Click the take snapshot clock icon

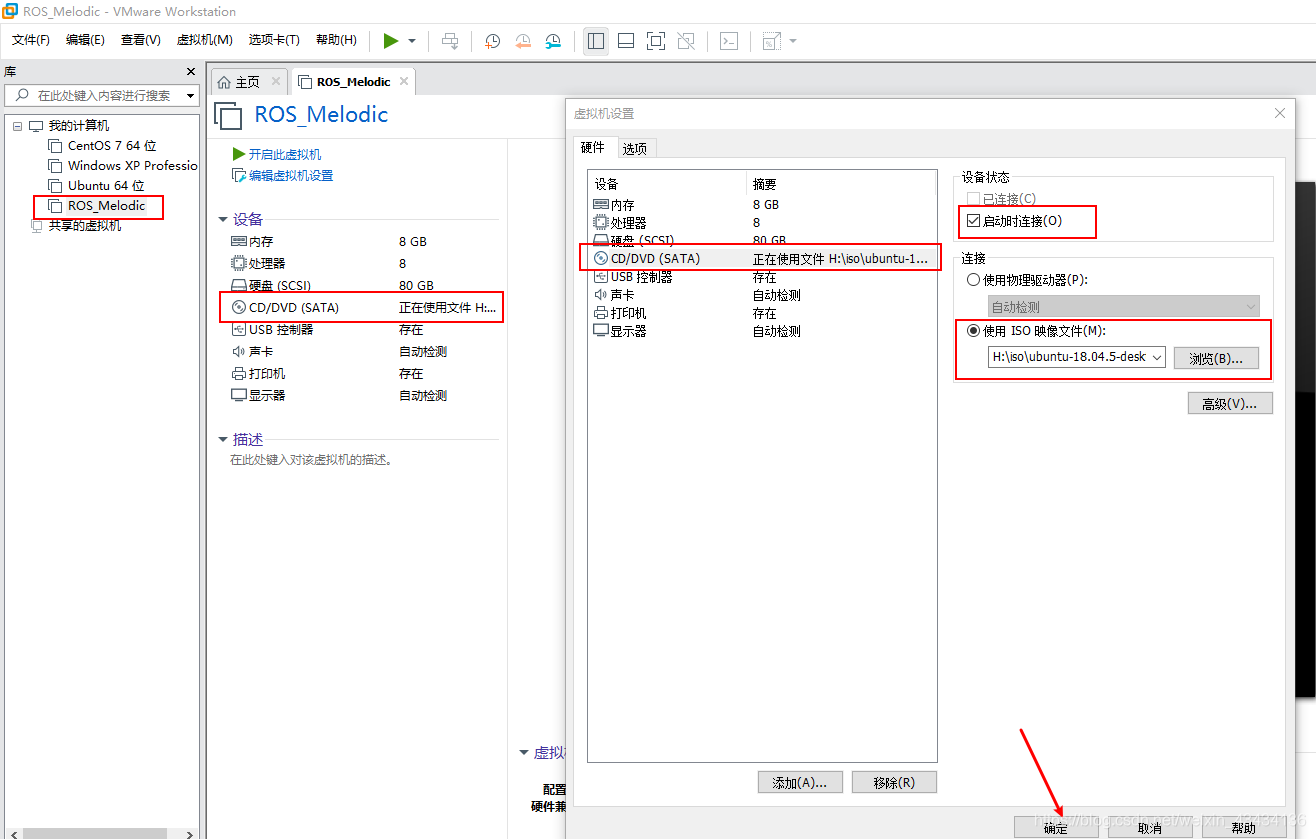493,41
